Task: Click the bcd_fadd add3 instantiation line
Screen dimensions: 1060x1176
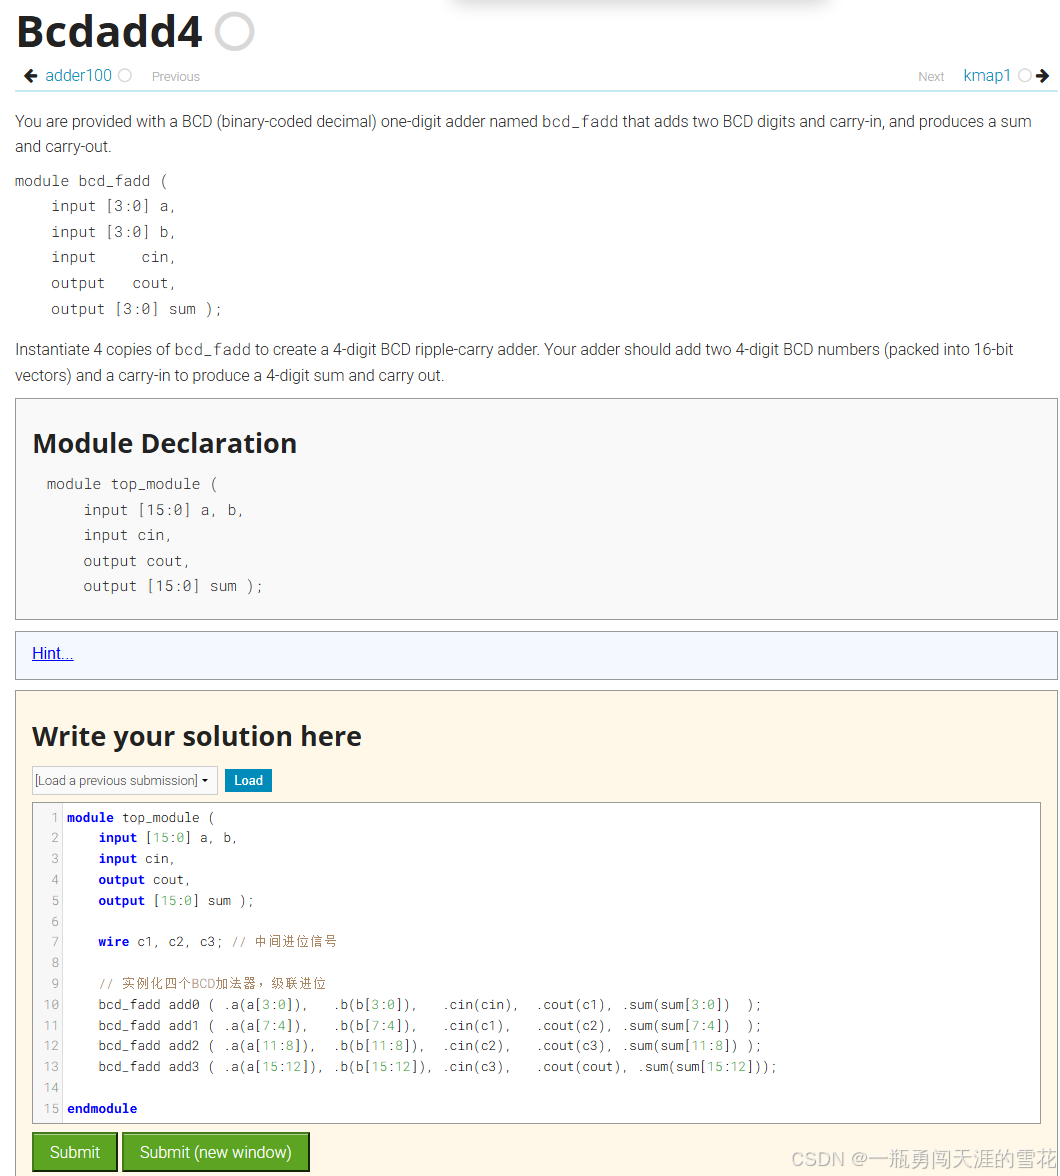Action: pos(437,1067)
